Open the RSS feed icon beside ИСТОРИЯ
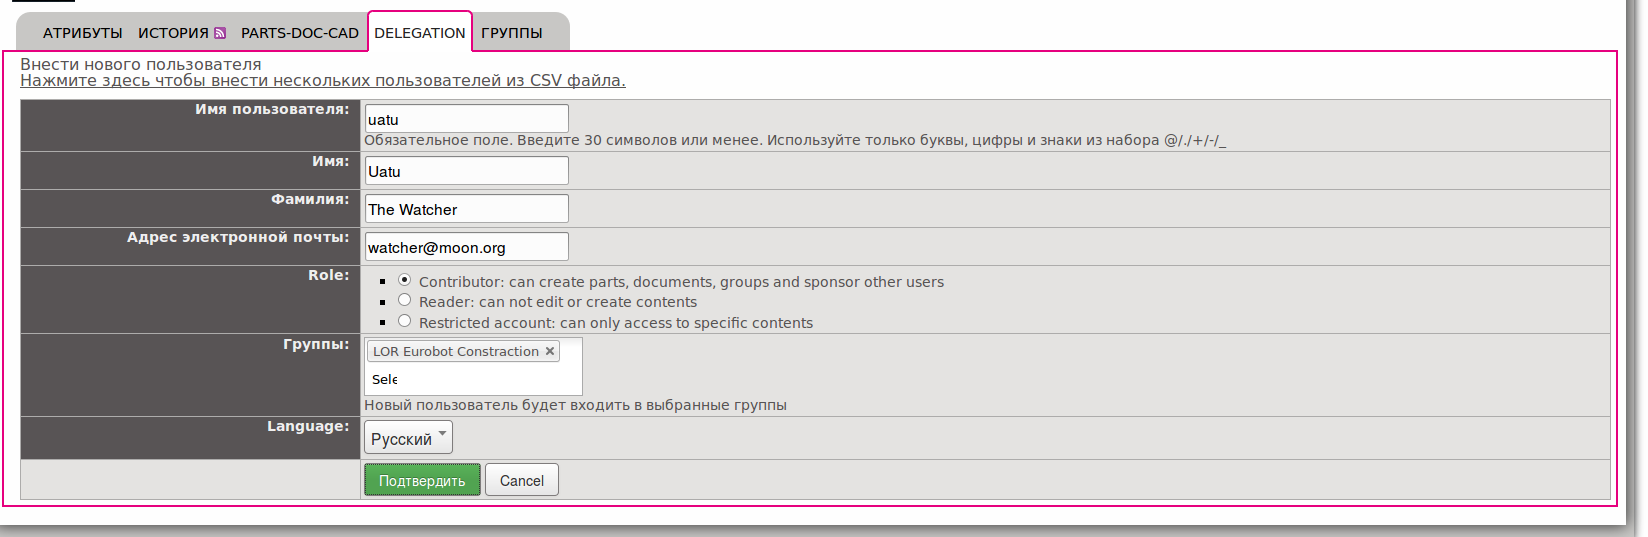 tap(220, 33)
